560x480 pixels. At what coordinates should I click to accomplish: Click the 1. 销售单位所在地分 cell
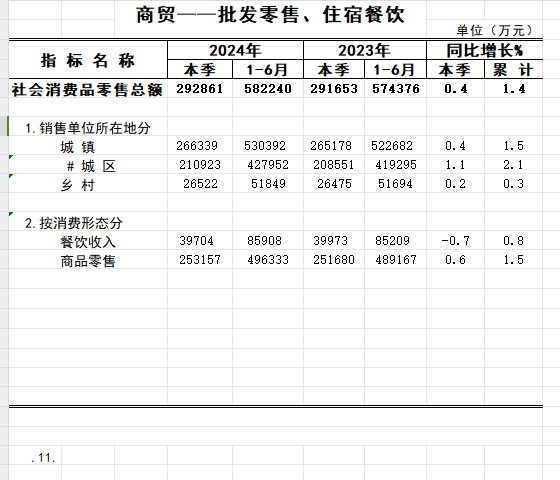click(88, 128)
